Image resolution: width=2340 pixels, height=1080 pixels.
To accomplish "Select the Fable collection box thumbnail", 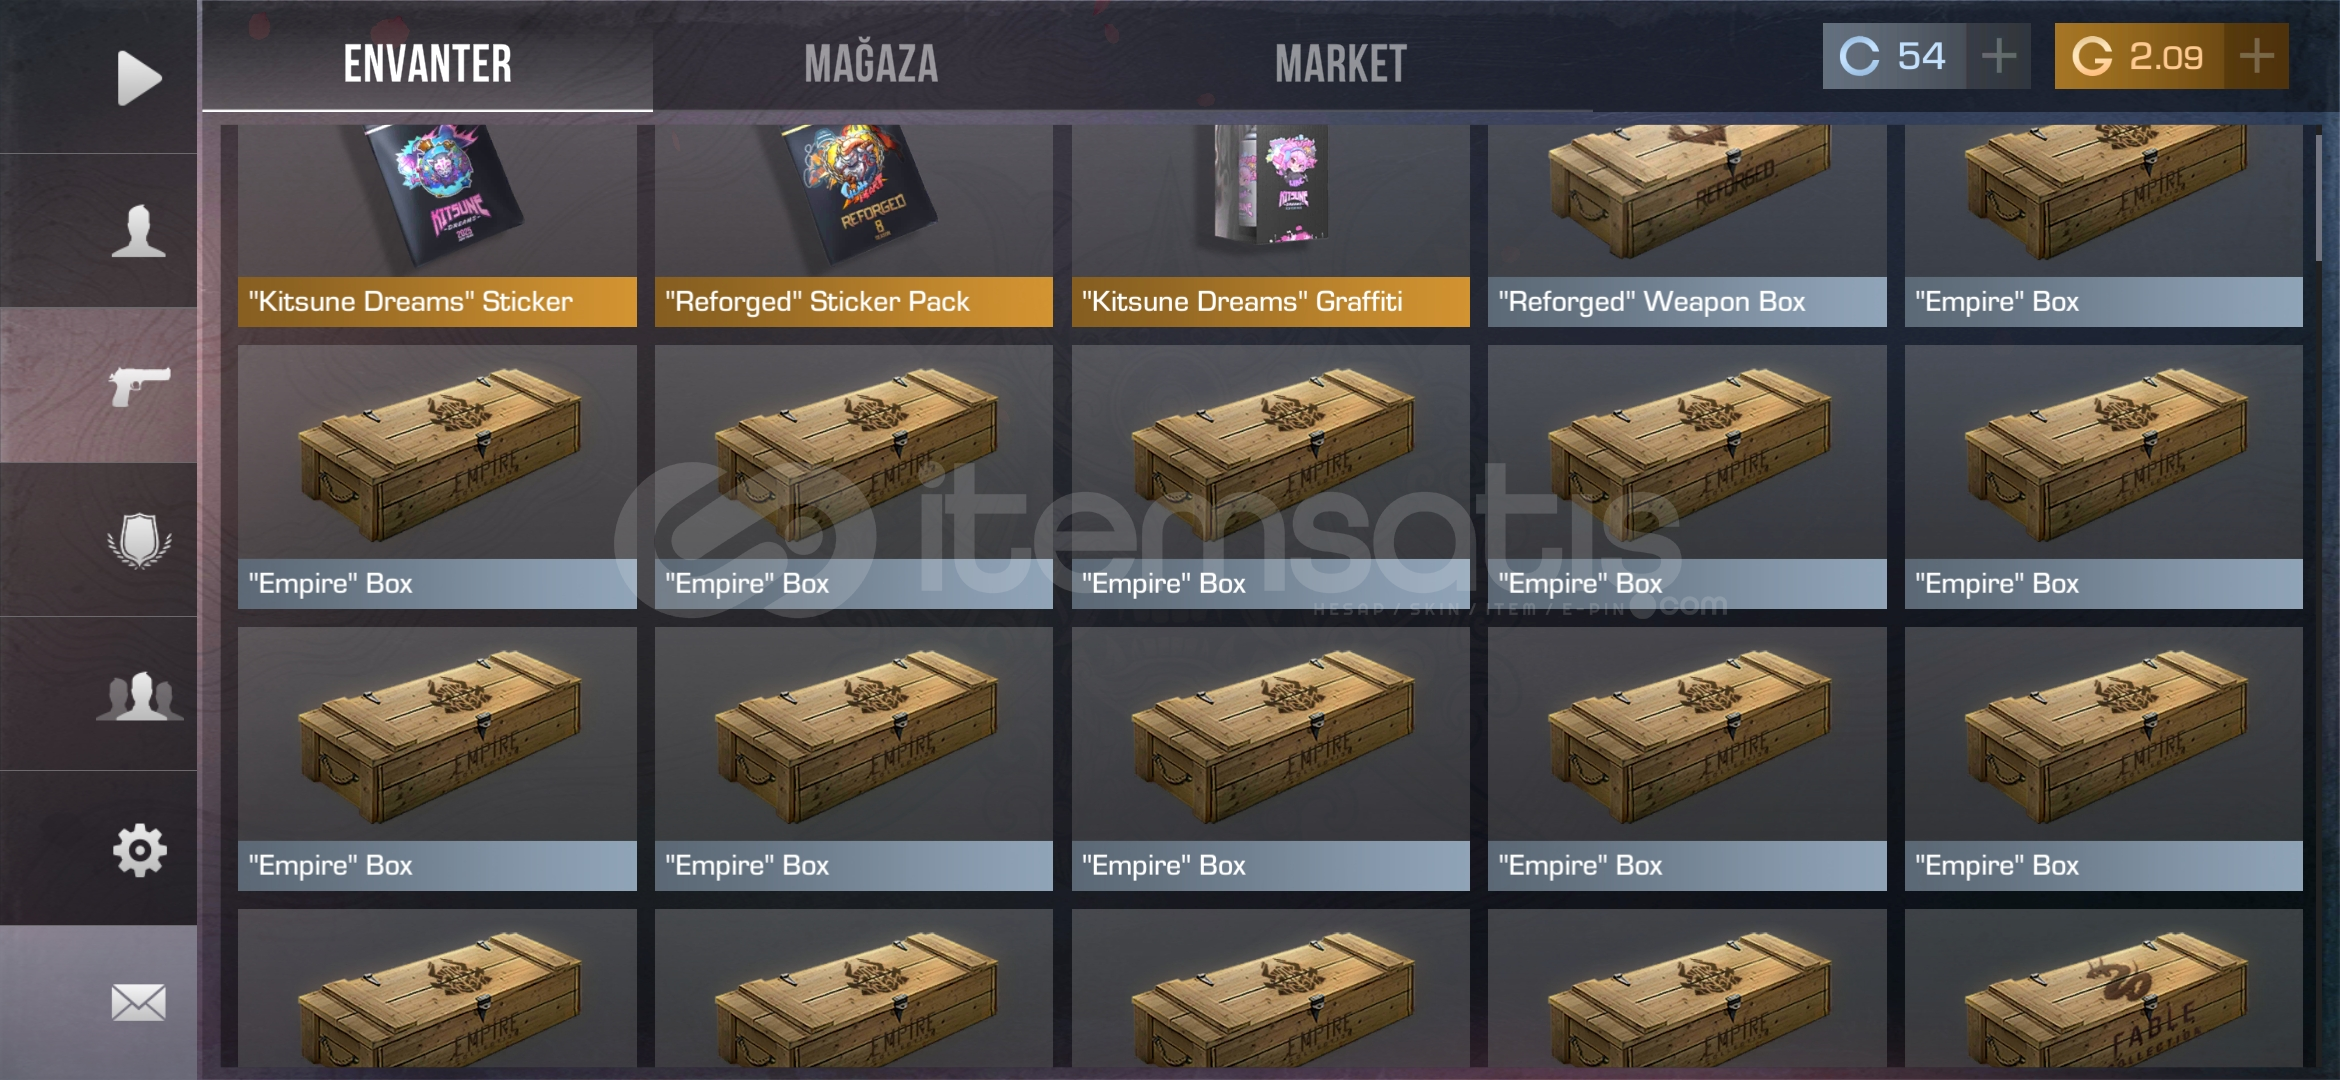I will 2103,988.
